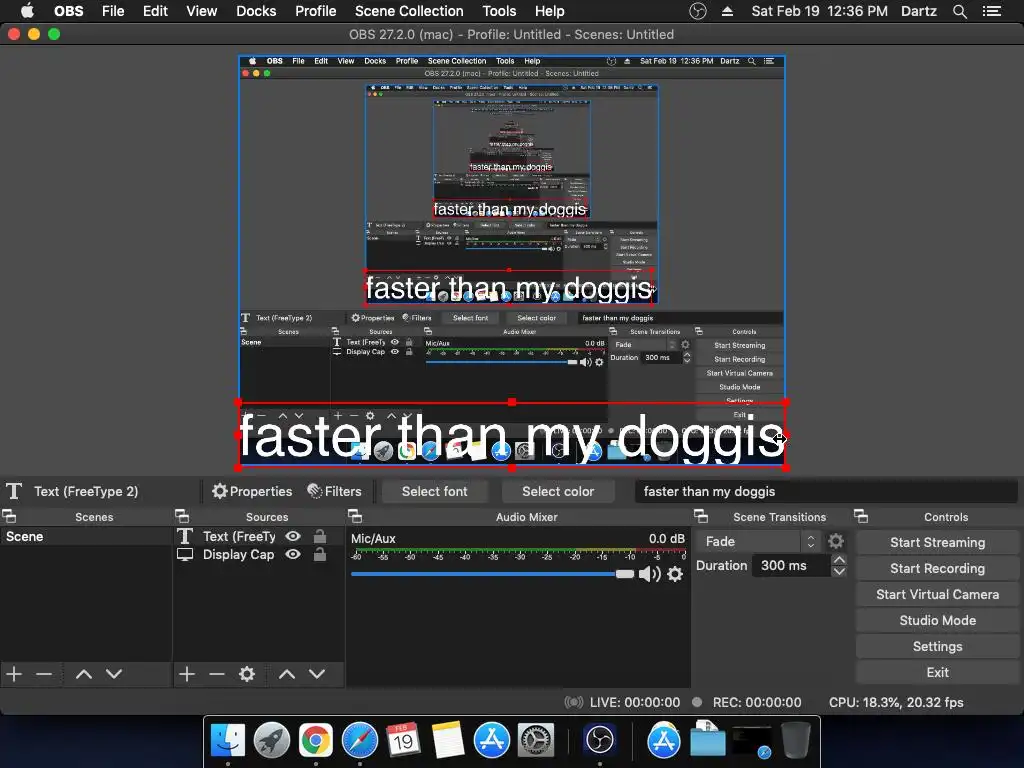Open the Tools menu
Image resolution: width=1024 pixels, height=768 pixels.
pos(499,11)
